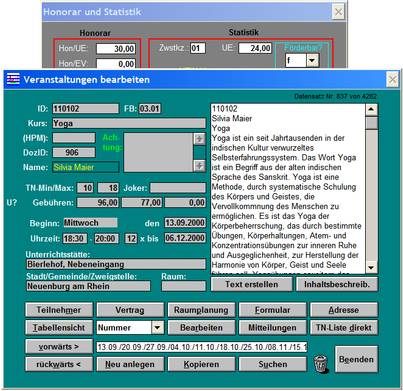Click Beenden to exit the form
This screenshot has height=391, width=403.
356,359
